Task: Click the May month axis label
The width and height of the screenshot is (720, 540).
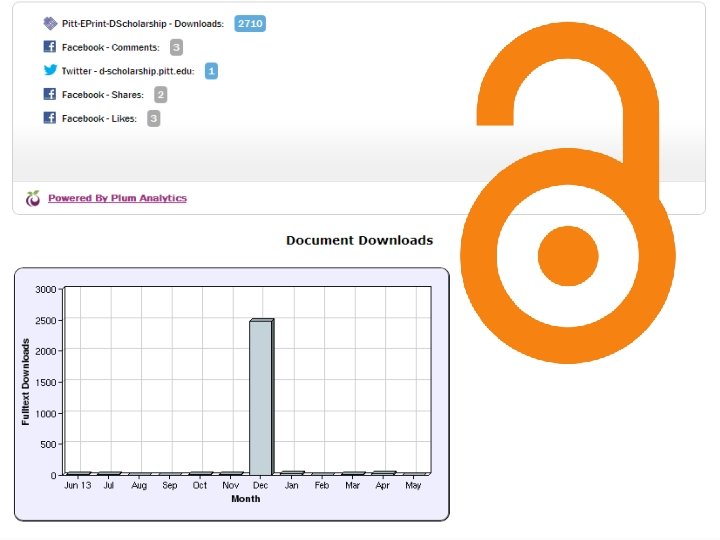Action: click(x=413, y=485)
